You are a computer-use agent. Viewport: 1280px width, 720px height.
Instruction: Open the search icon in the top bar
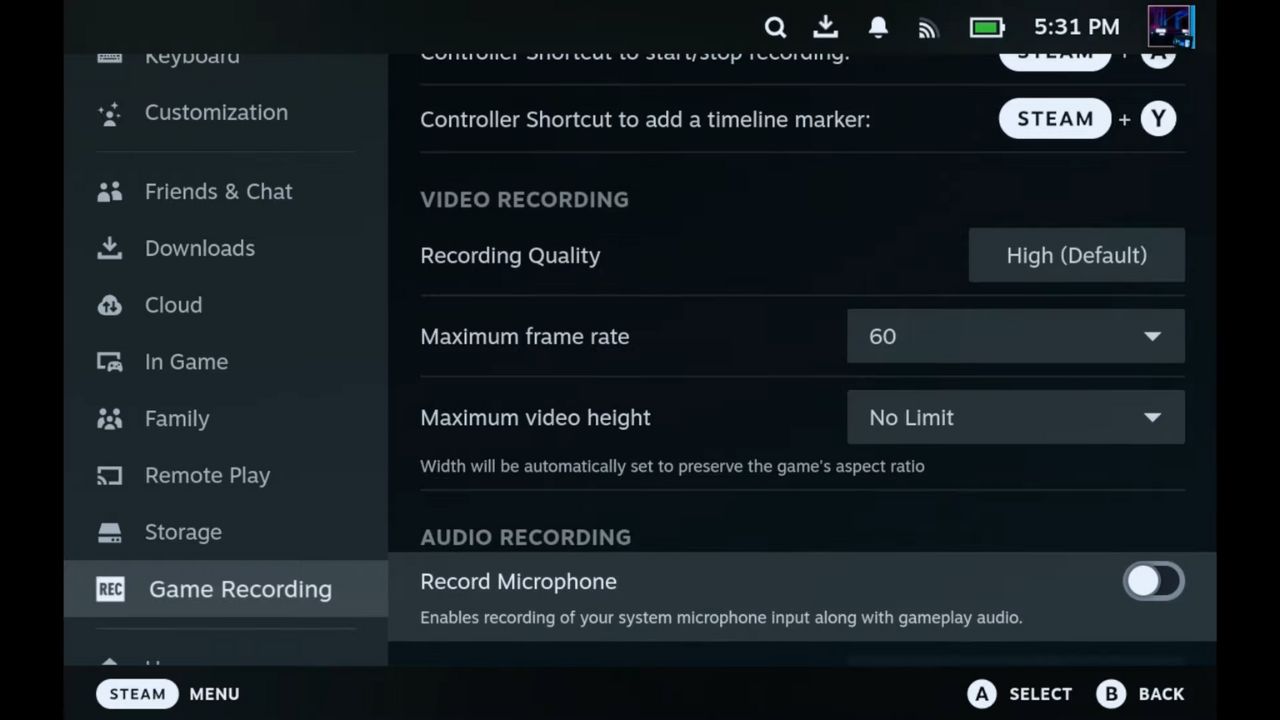(x=775, y=27)
